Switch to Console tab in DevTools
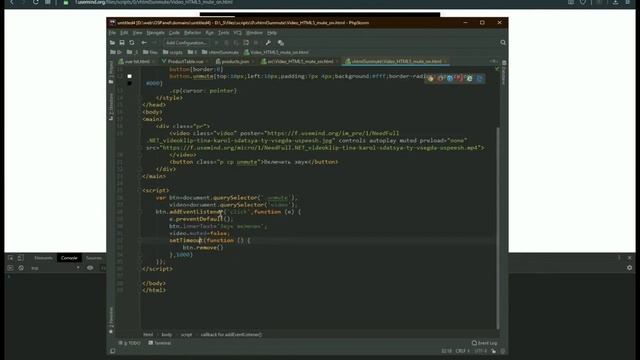 pyautogui.click(x=69, y=258)
